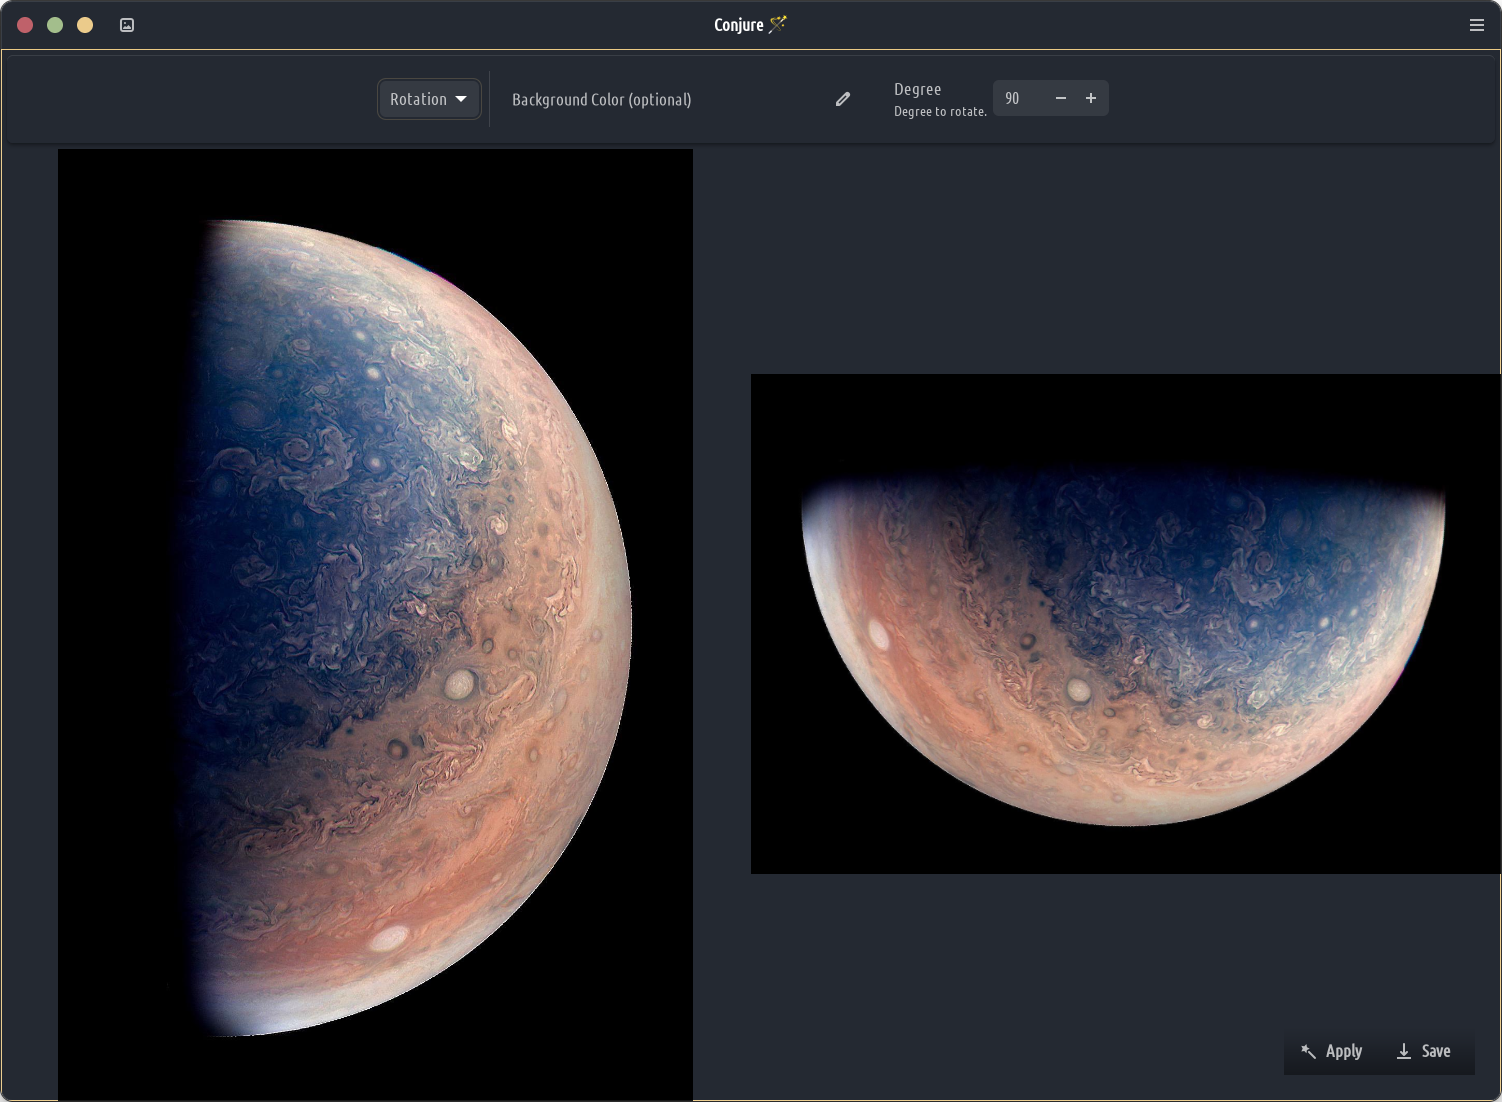This screenshot has height=1102, width=1502.
Task: Focus the Degree value field showing 90
Action: click(x=1020, y=98)
